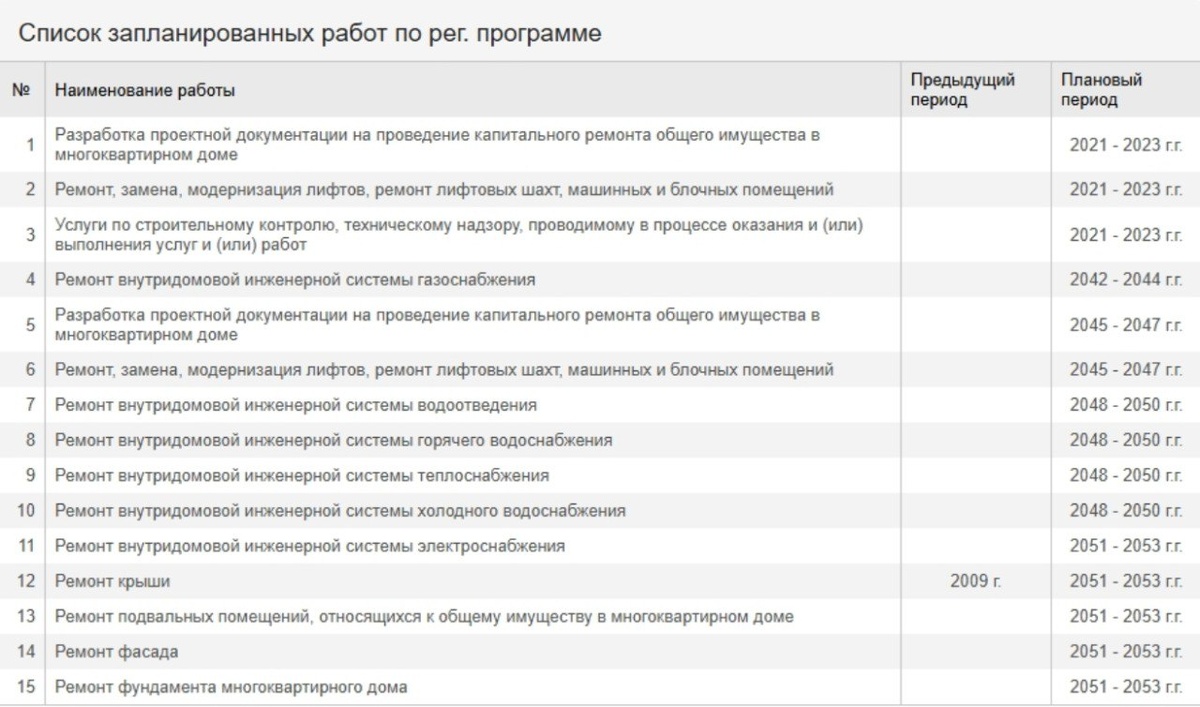Click '2051 - 2053 г.г.' for подвальных помещений row
The width and height of the screenshot is (1200, 707).
(x=1126, y=616)
